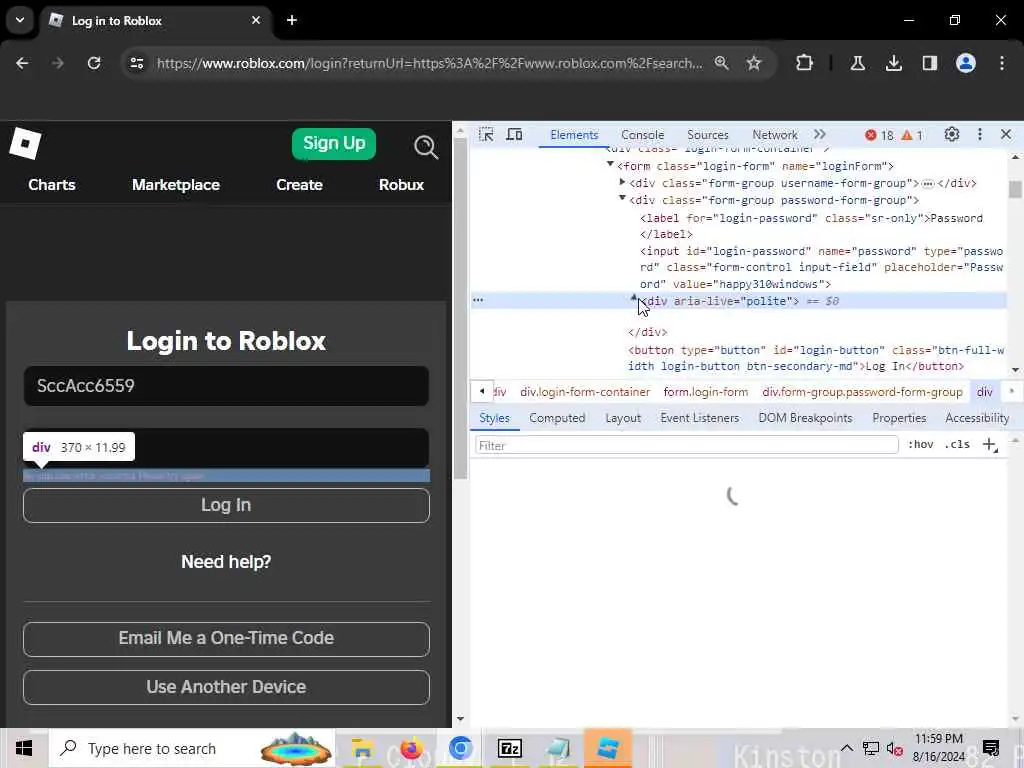Click Email Me a One-Time Code
Viewport: 1024px width, 768px height.
(226, 639)
